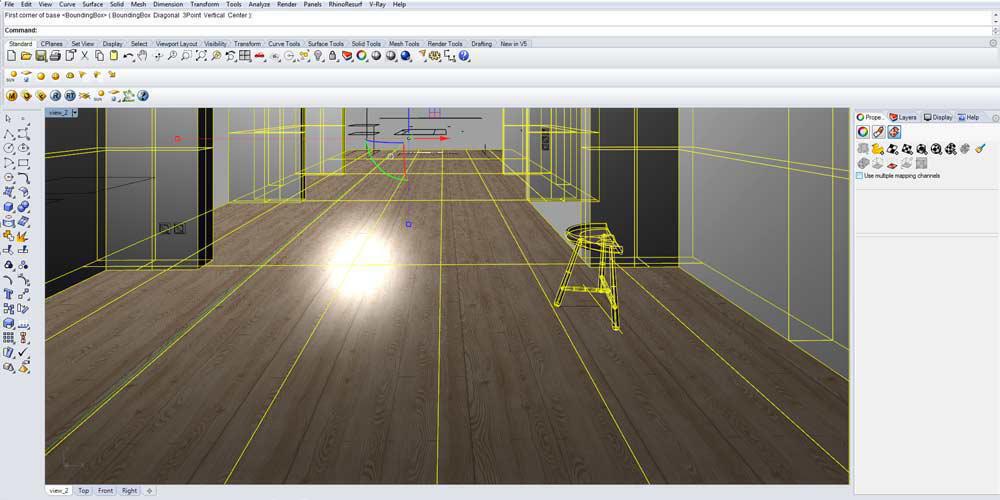Switch to the Top viewport tab

pyautogui.click(x=84, y=490)
